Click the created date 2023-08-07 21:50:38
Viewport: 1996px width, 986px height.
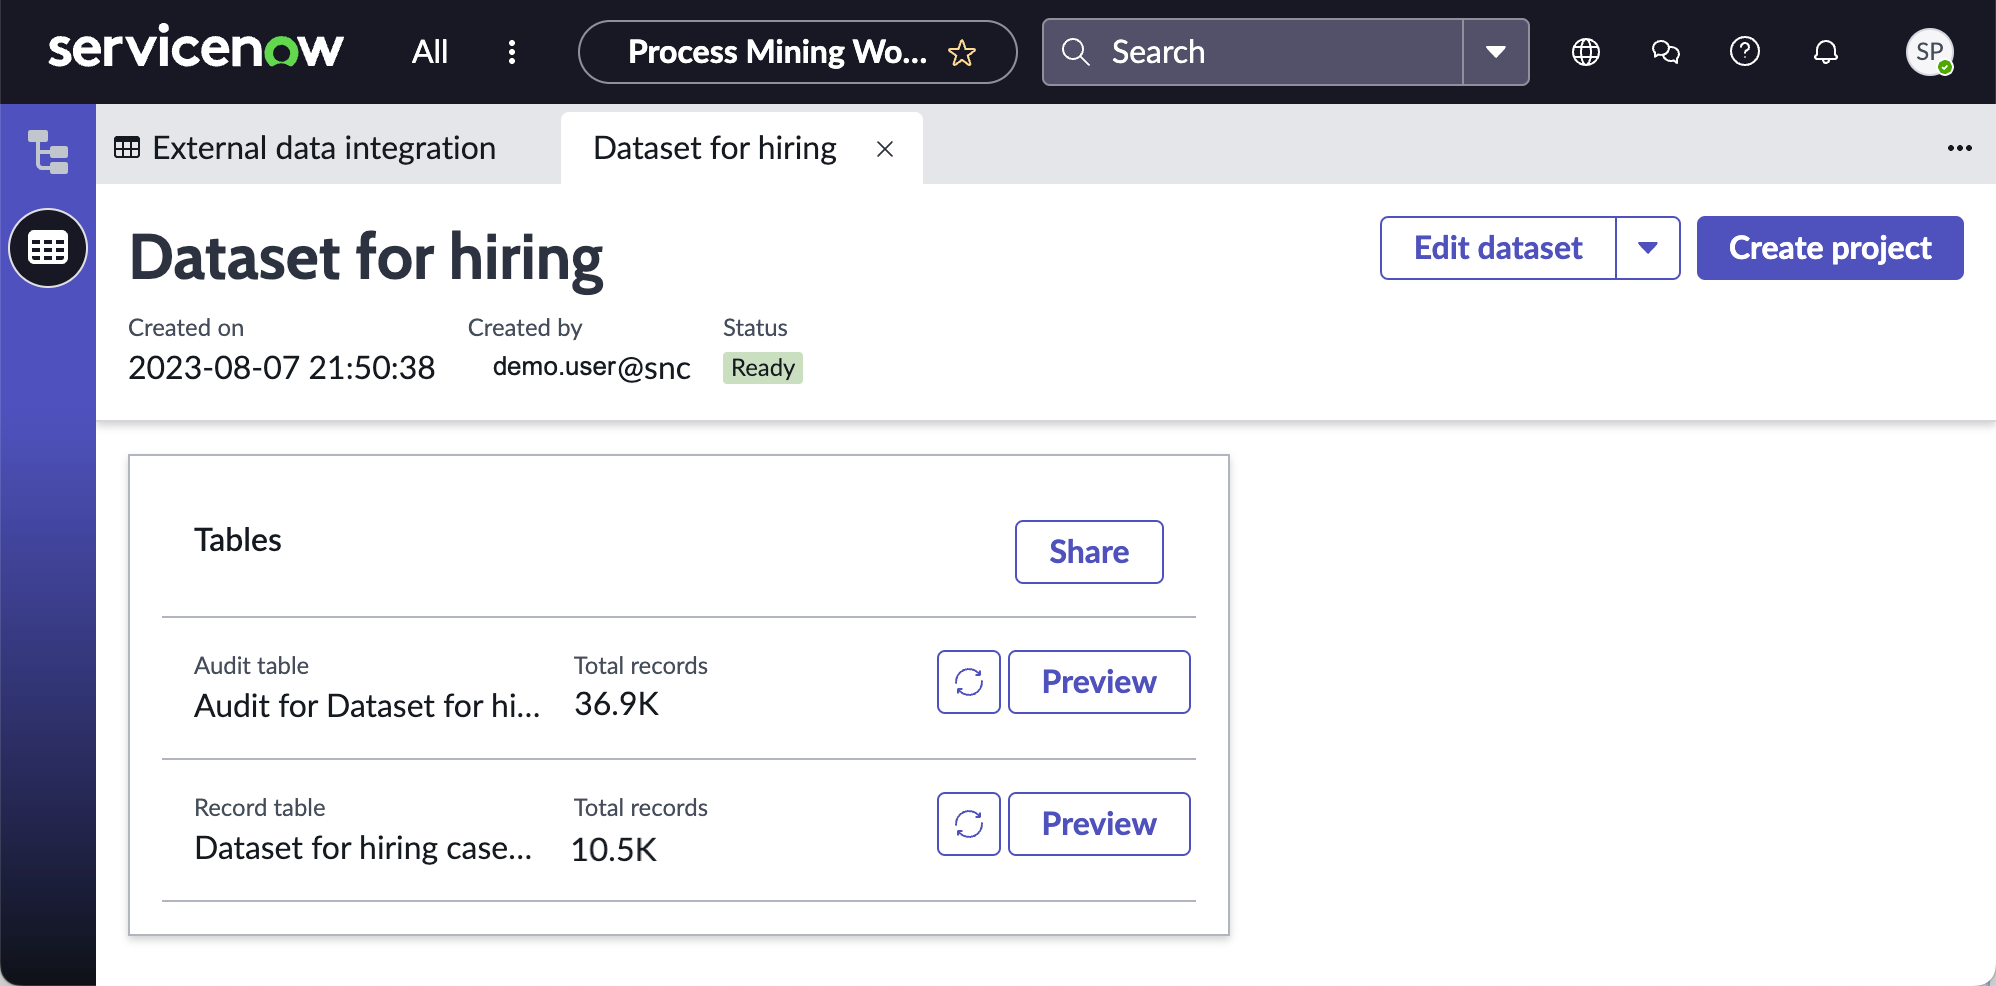[x=282, y=368]
